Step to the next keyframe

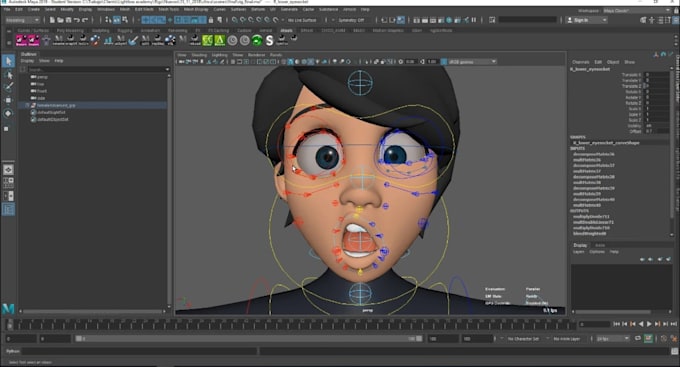click(657, 324)
